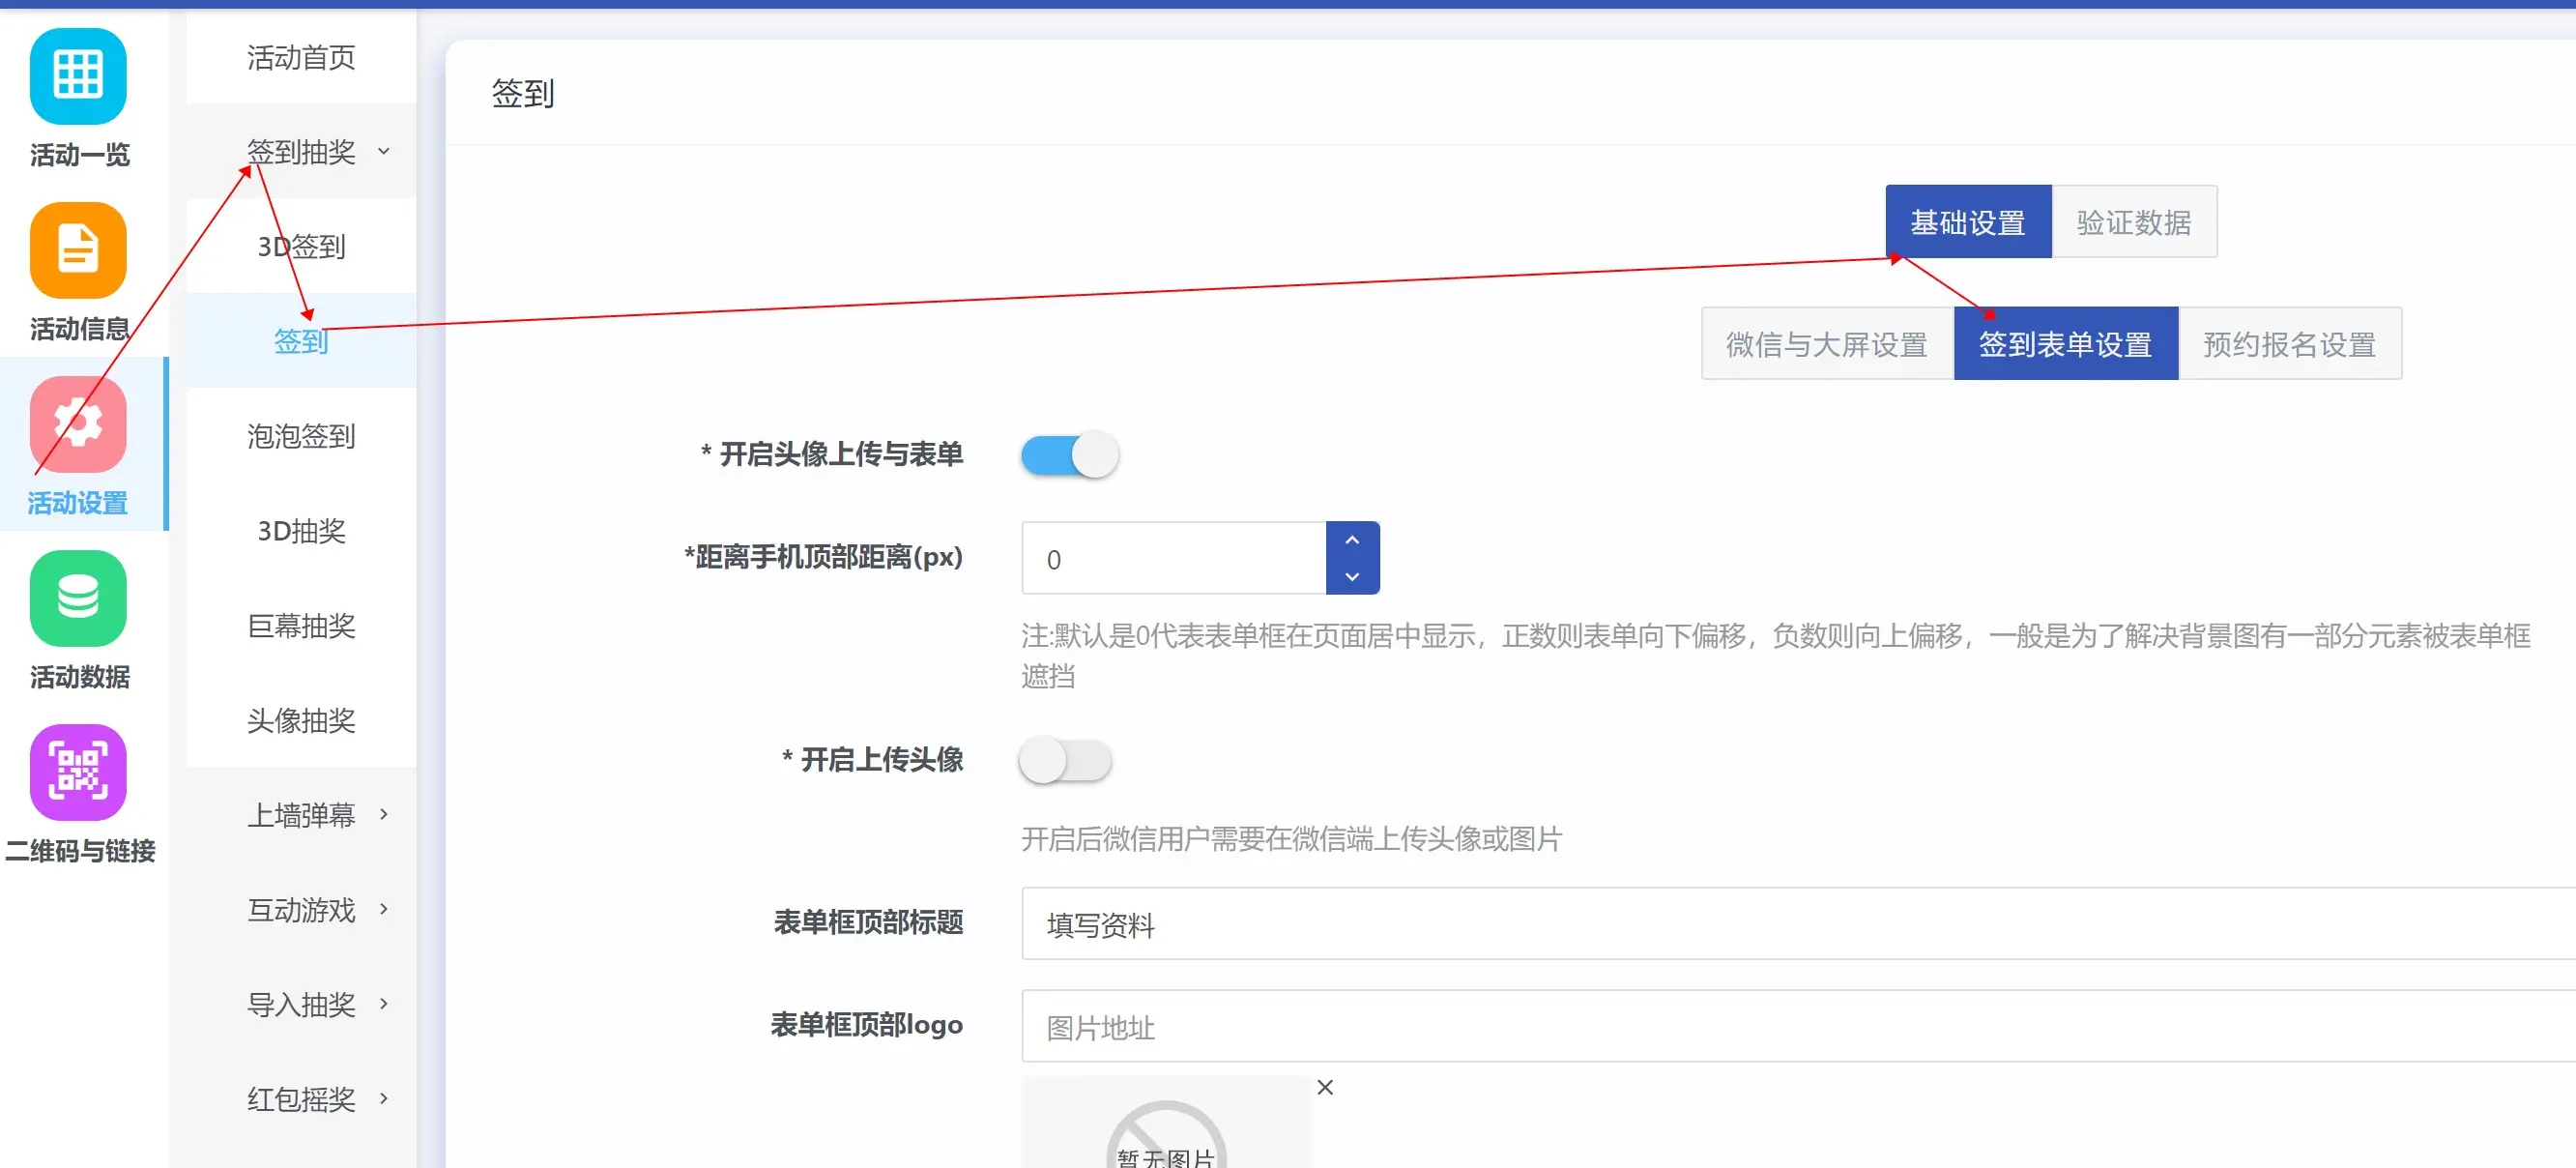This screenshot has width=2576, height=1168.
Task: Open the green 活动数据 database icon
Action: (78, 598)
